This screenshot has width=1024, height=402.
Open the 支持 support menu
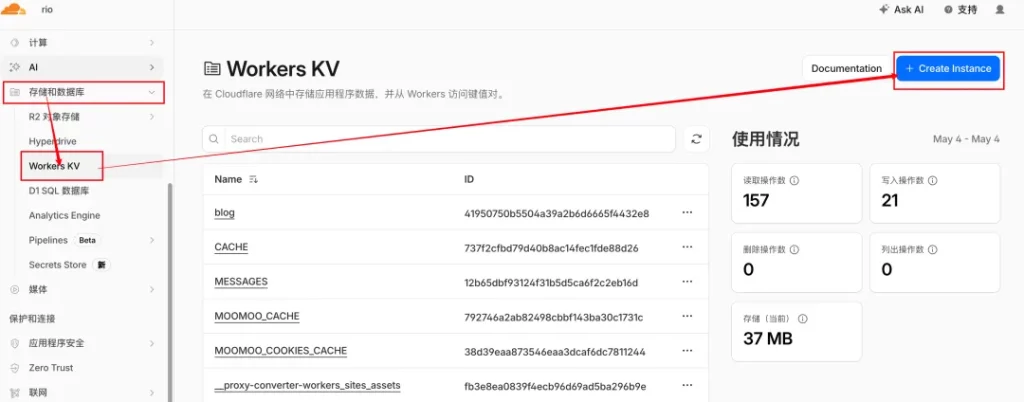pos(960,10)
